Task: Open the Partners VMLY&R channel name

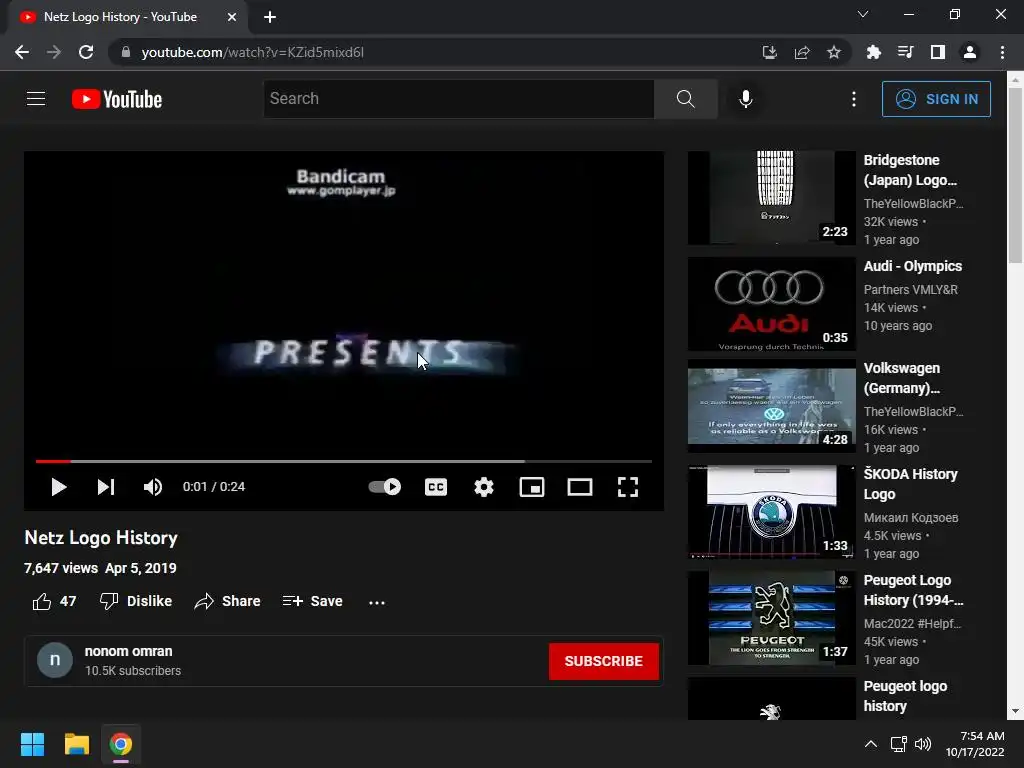Action: pyautogui.click(x=910, y=289)
